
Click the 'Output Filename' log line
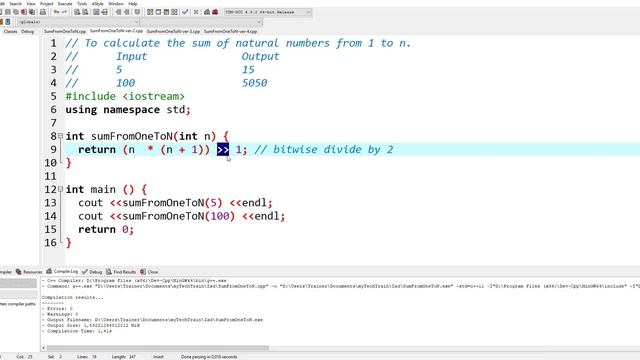pyautogui.click(x=152, y=320)
